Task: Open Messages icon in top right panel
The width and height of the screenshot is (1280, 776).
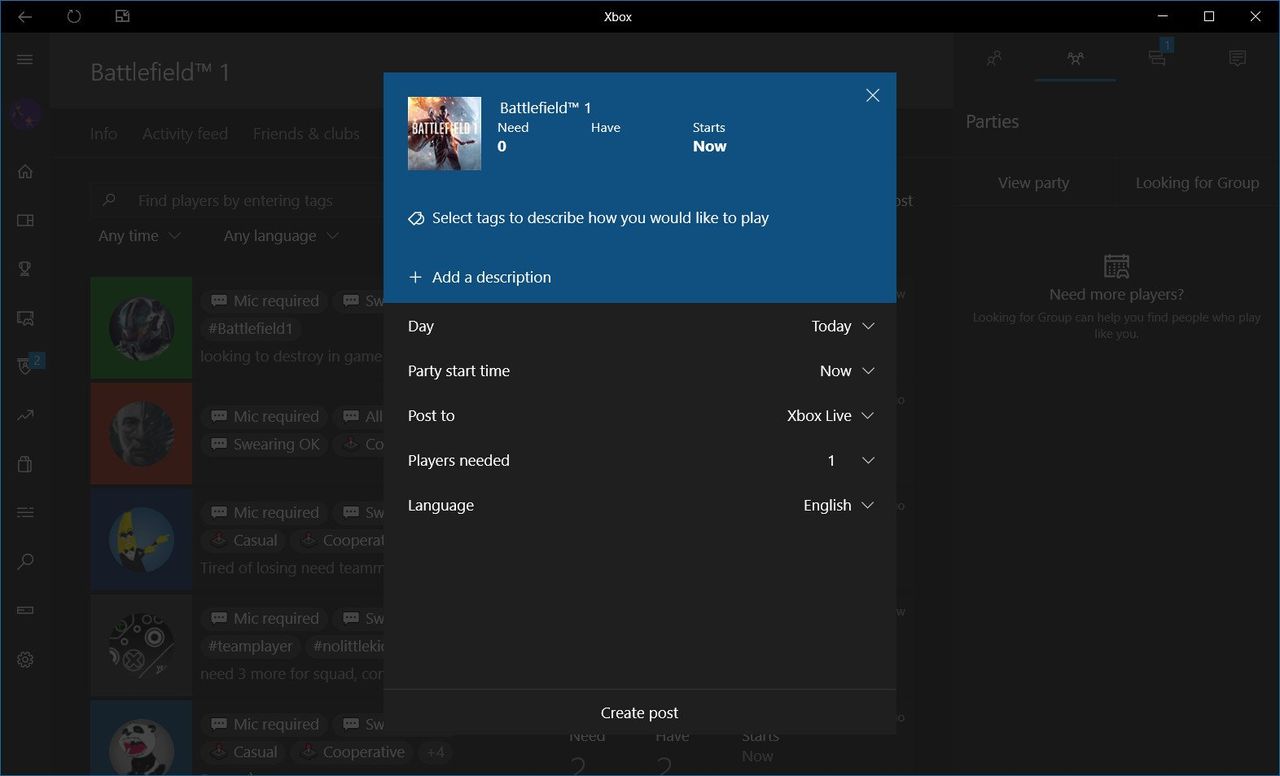Action: [1237, 59]
